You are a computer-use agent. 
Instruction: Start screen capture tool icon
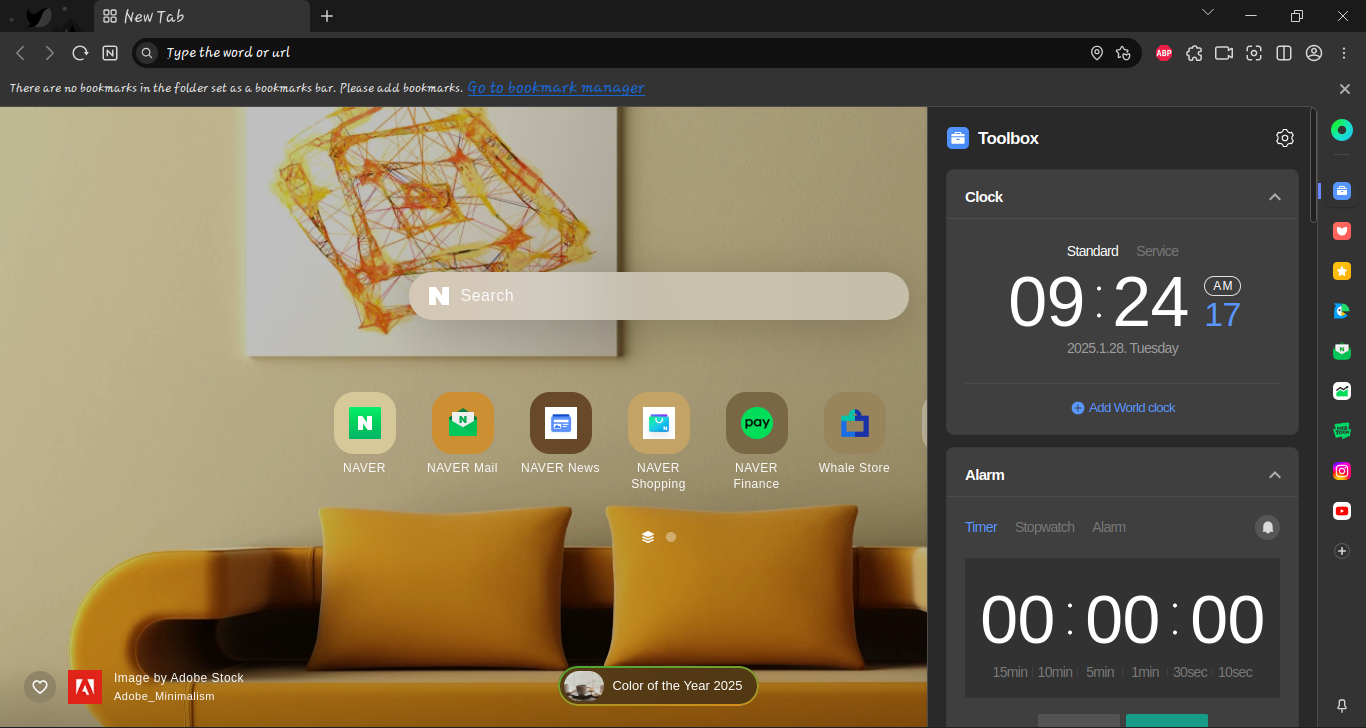[x=1254, y=53]
